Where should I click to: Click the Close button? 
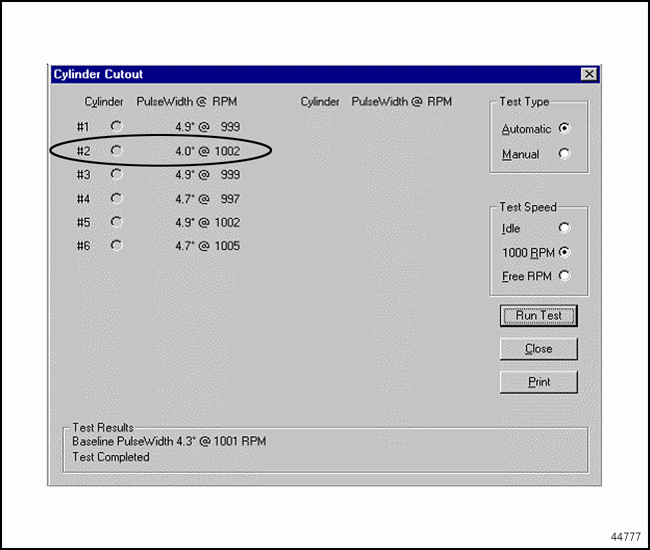(539, 349)
